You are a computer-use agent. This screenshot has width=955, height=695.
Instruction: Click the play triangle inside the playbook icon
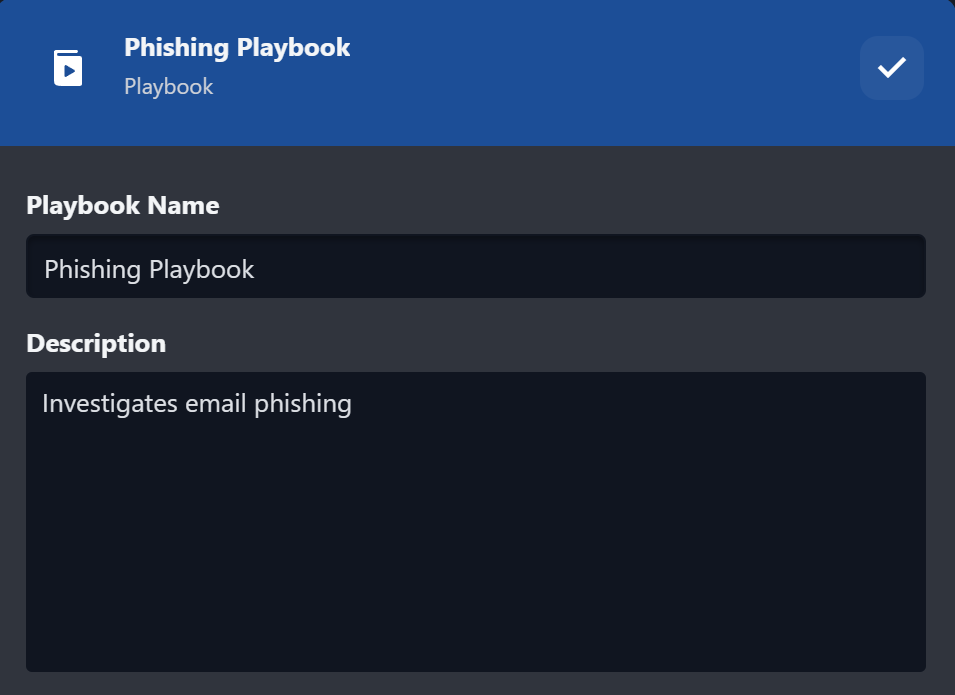[x=69, y=71]
